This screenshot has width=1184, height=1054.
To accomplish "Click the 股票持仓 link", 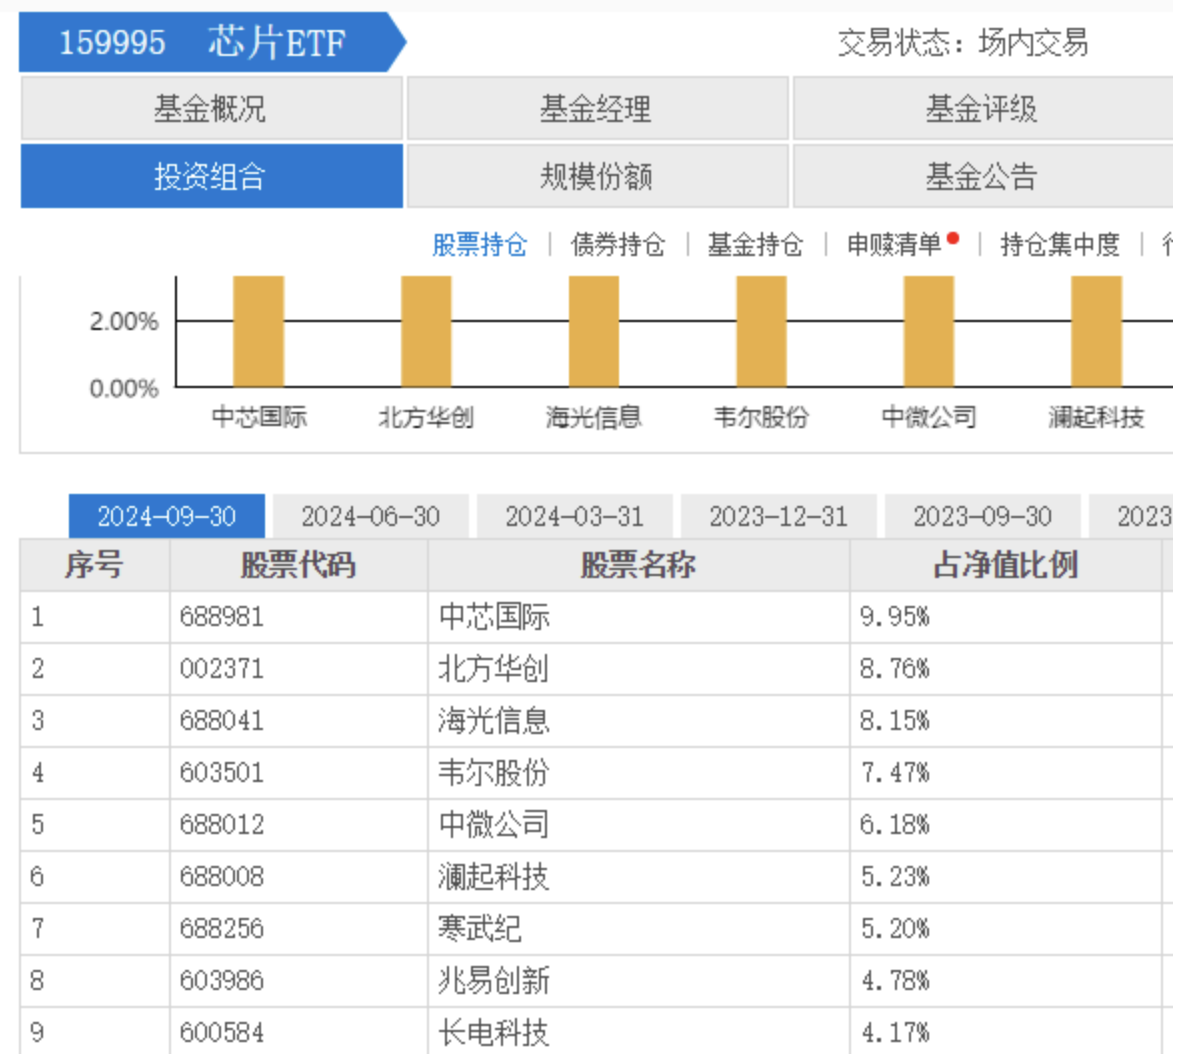I will click(479, 245).
